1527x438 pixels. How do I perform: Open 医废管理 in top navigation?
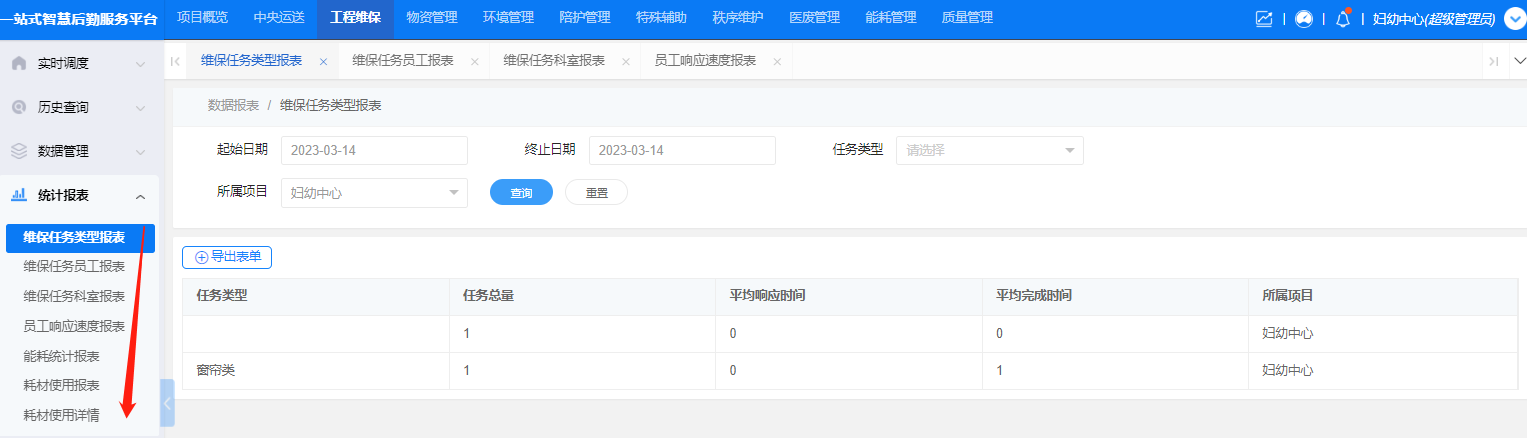(x=814, y=18)
